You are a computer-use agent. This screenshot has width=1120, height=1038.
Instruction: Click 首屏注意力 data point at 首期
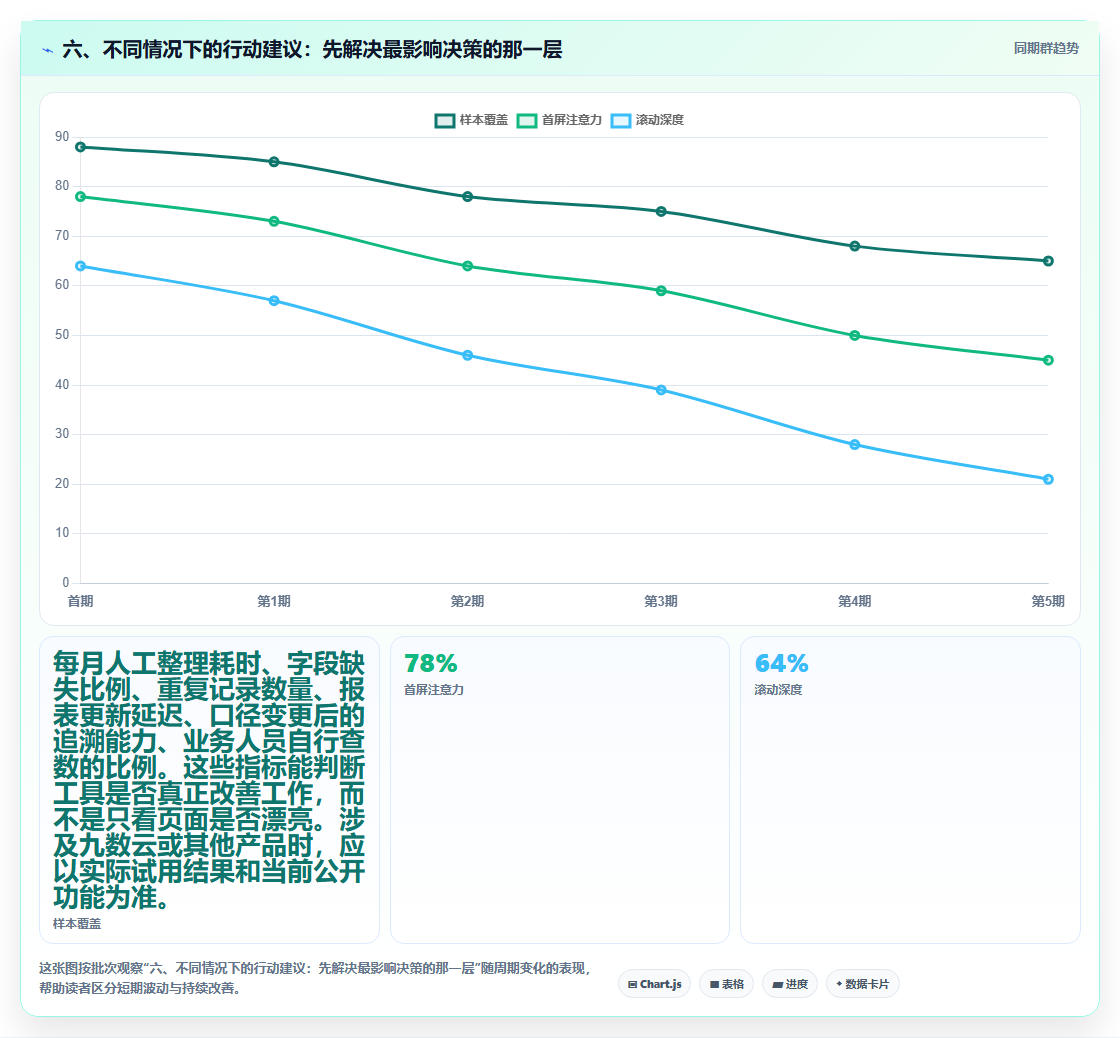(x=81, y=196)
